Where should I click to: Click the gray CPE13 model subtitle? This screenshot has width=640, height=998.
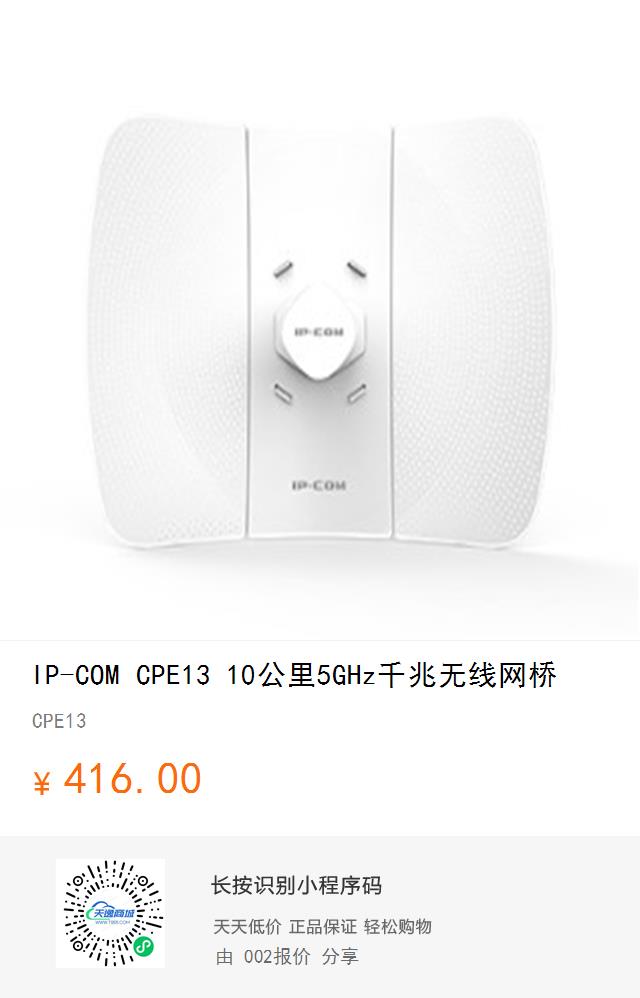tap(59, 721)
